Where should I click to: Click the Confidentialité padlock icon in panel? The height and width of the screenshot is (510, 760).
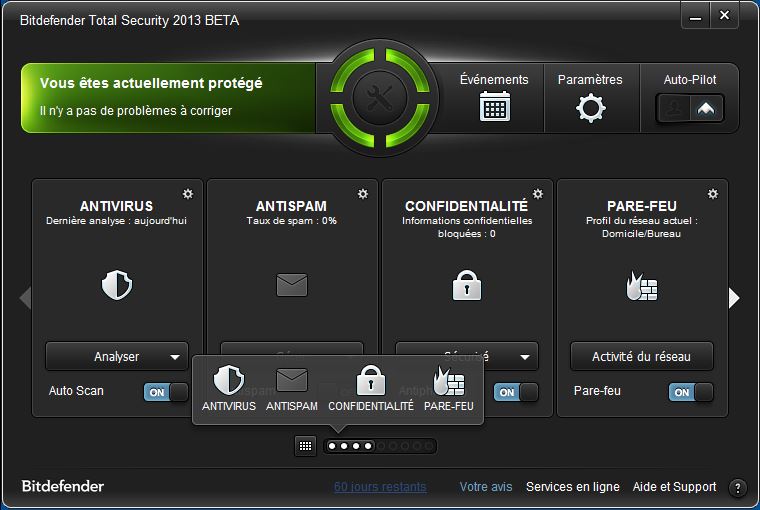click(467, 285)
